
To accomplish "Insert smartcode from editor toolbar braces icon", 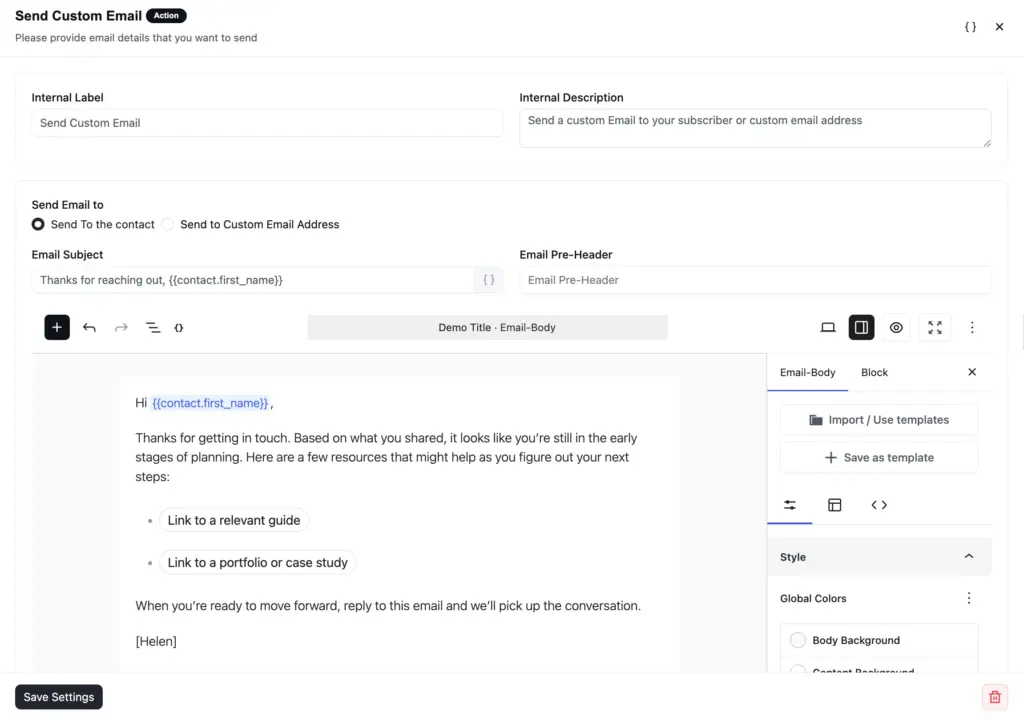I will 179,327.
